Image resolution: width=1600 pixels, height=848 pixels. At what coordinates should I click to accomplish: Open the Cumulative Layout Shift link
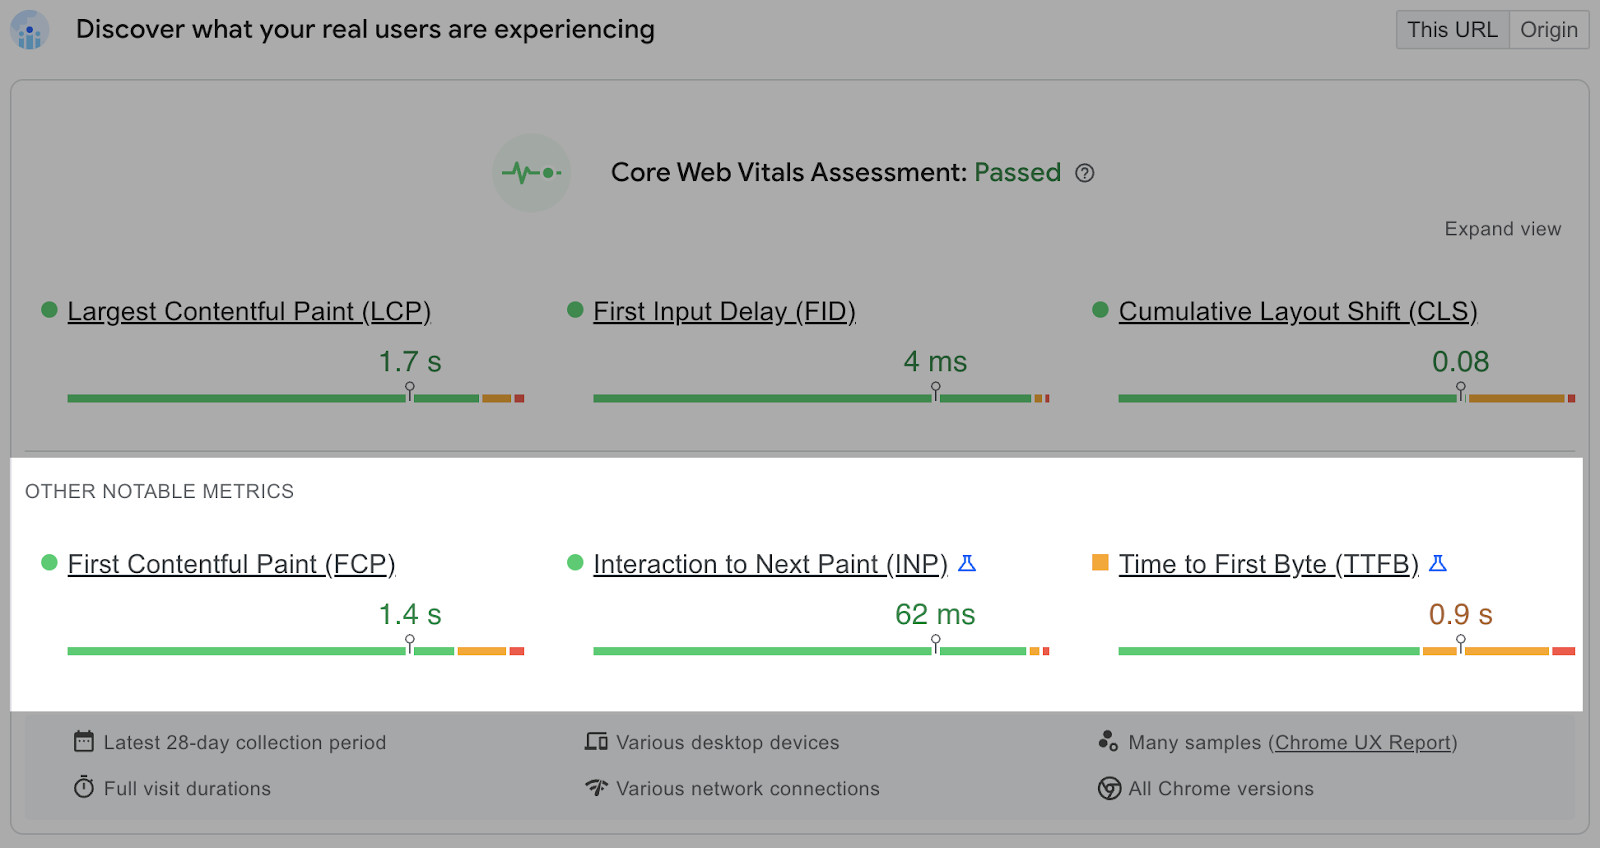(x=1297, y=311)
